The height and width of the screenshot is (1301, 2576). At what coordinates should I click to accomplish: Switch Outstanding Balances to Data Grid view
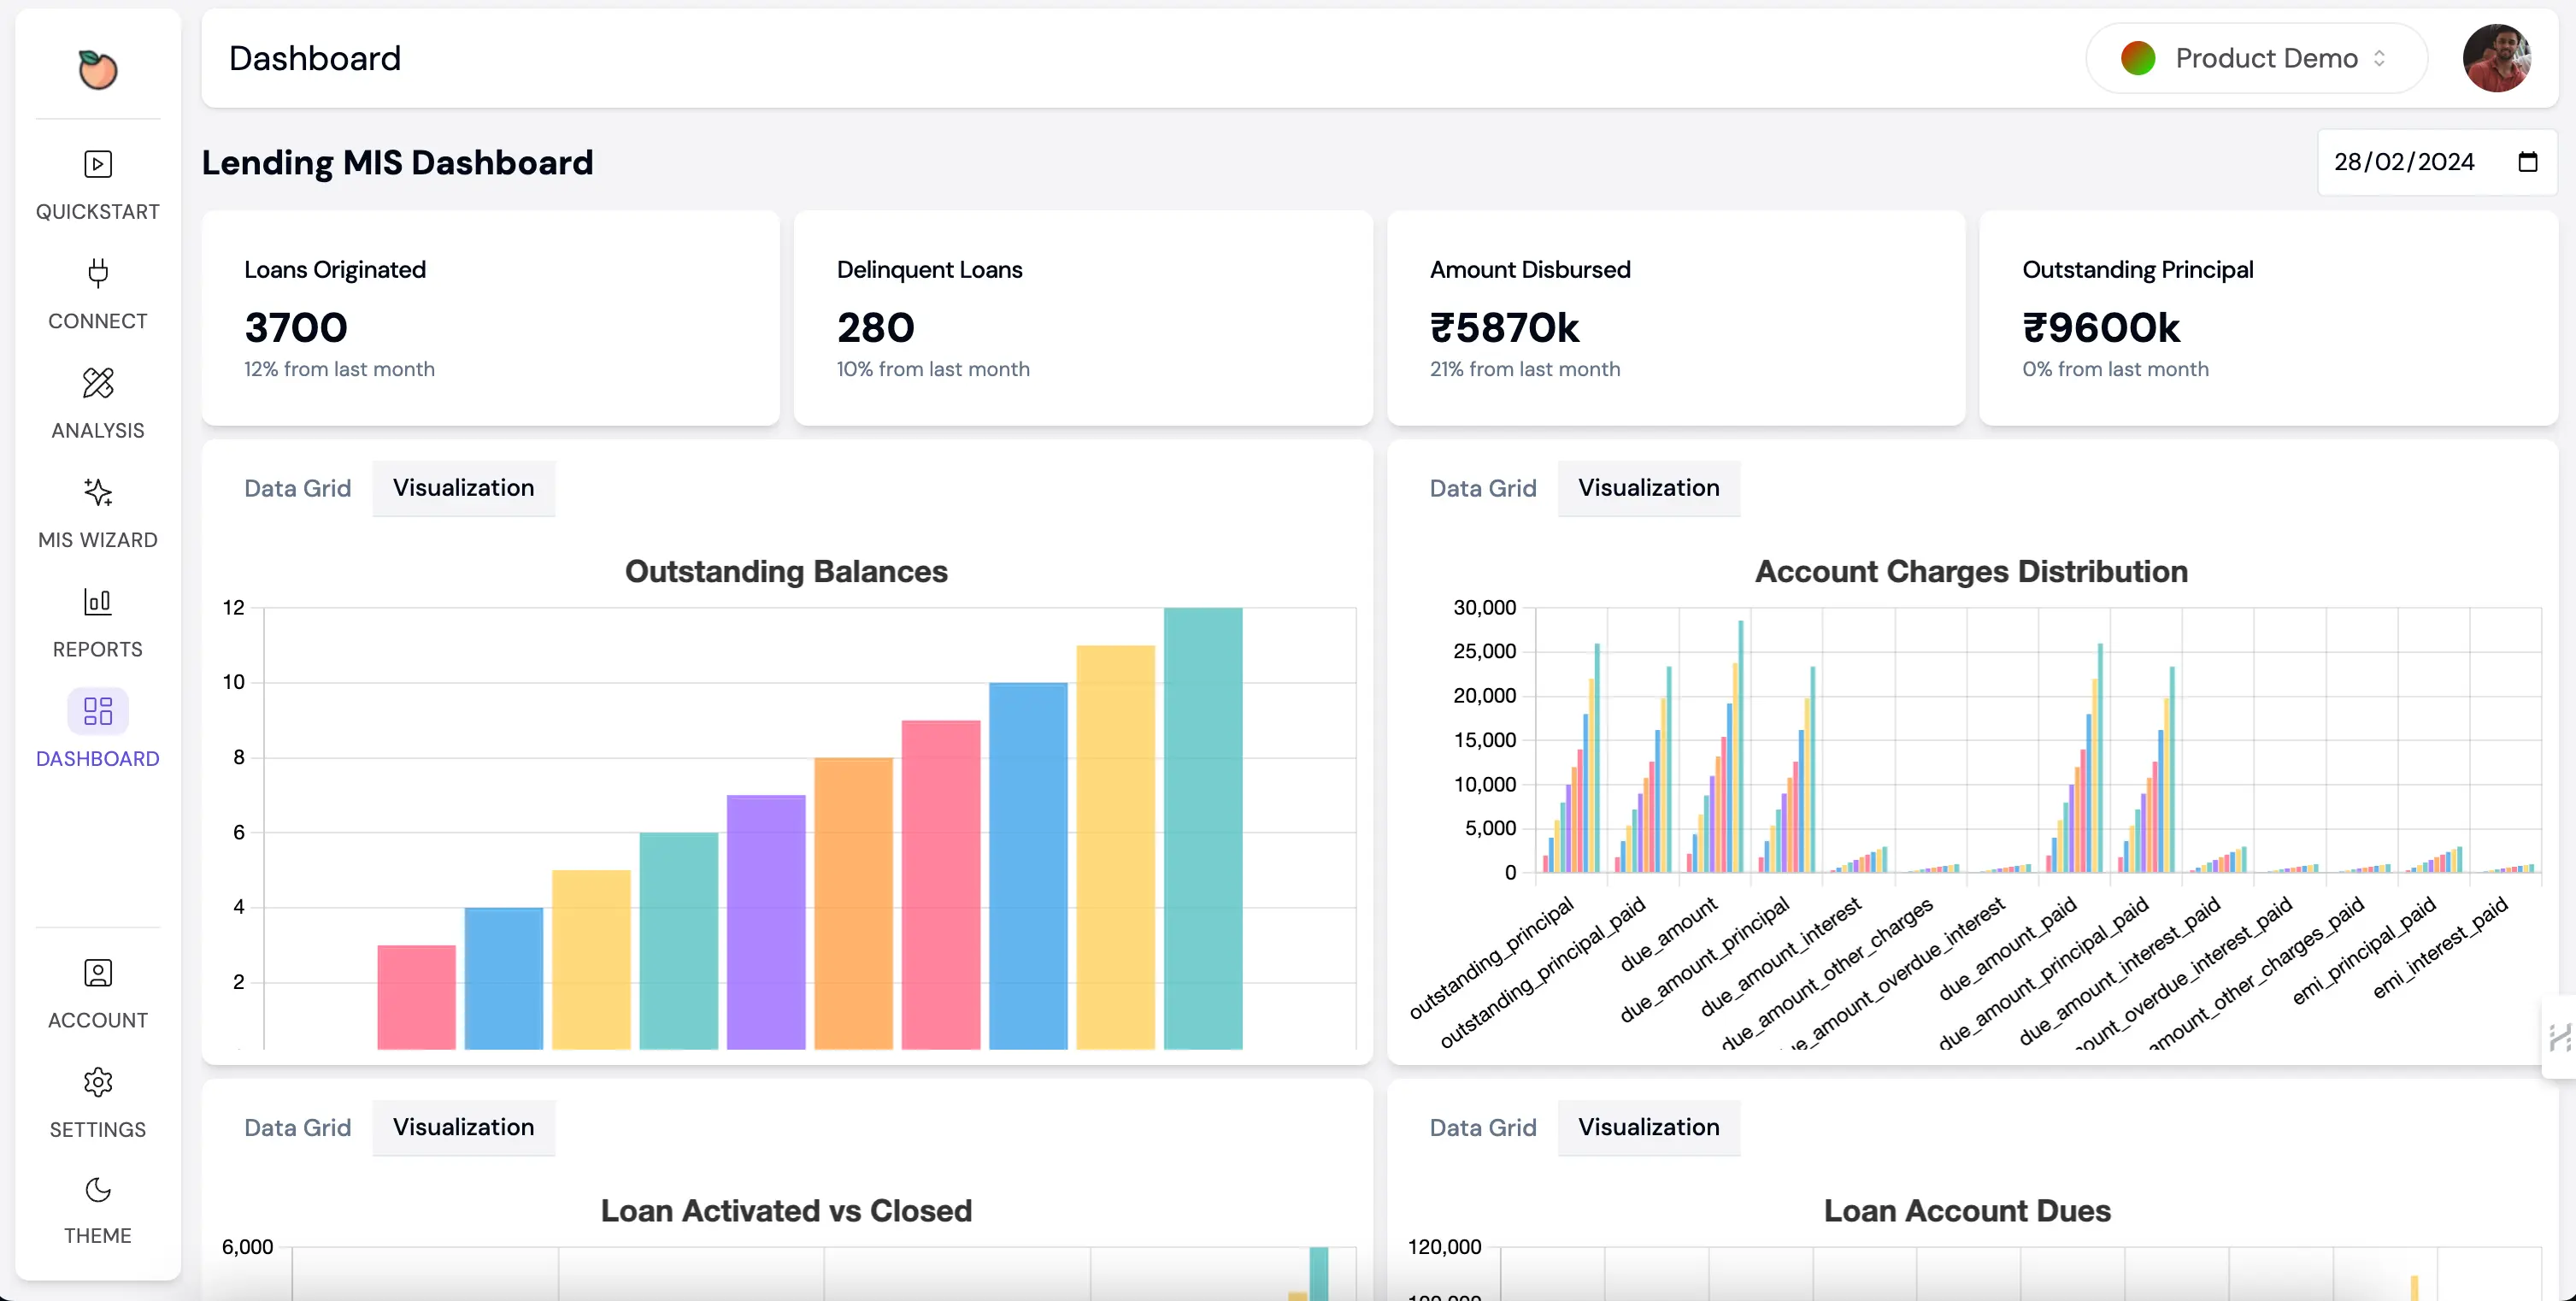pyautogui.click(x=297, y=488)
